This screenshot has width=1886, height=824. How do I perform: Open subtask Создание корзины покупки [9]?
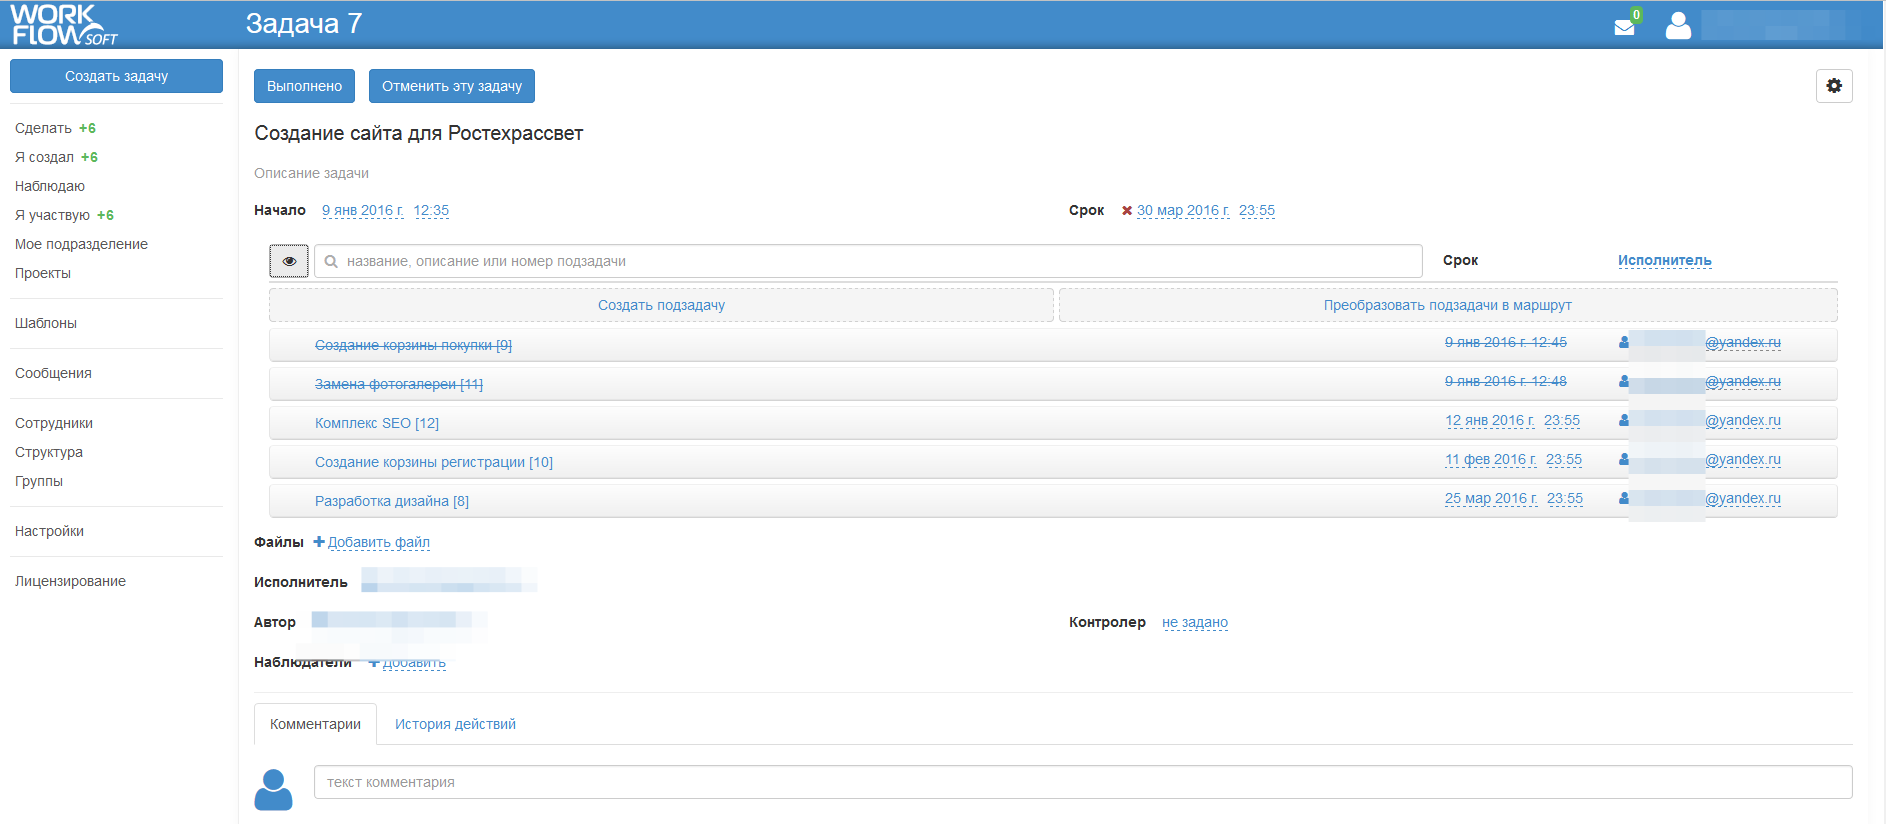(x=413, y=345)
